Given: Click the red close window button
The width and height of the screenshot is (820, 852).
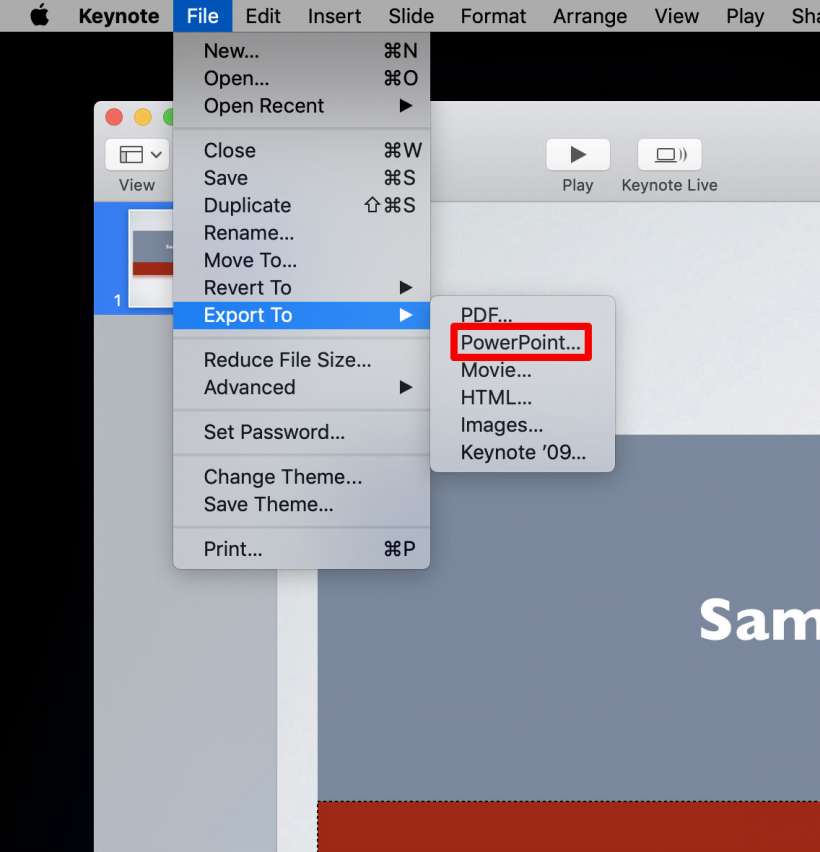Looking at the screenshot, I should click(x=114, y=117).
